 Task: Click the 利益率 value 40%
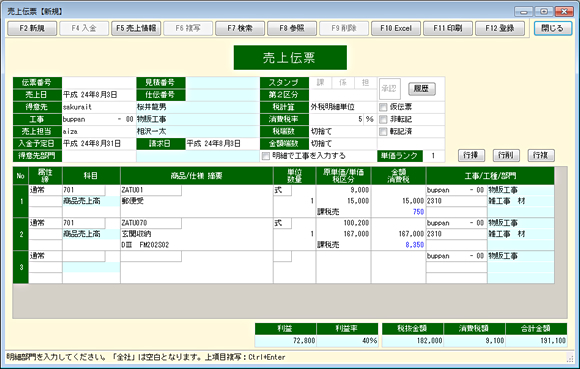[x=347, y=341]
